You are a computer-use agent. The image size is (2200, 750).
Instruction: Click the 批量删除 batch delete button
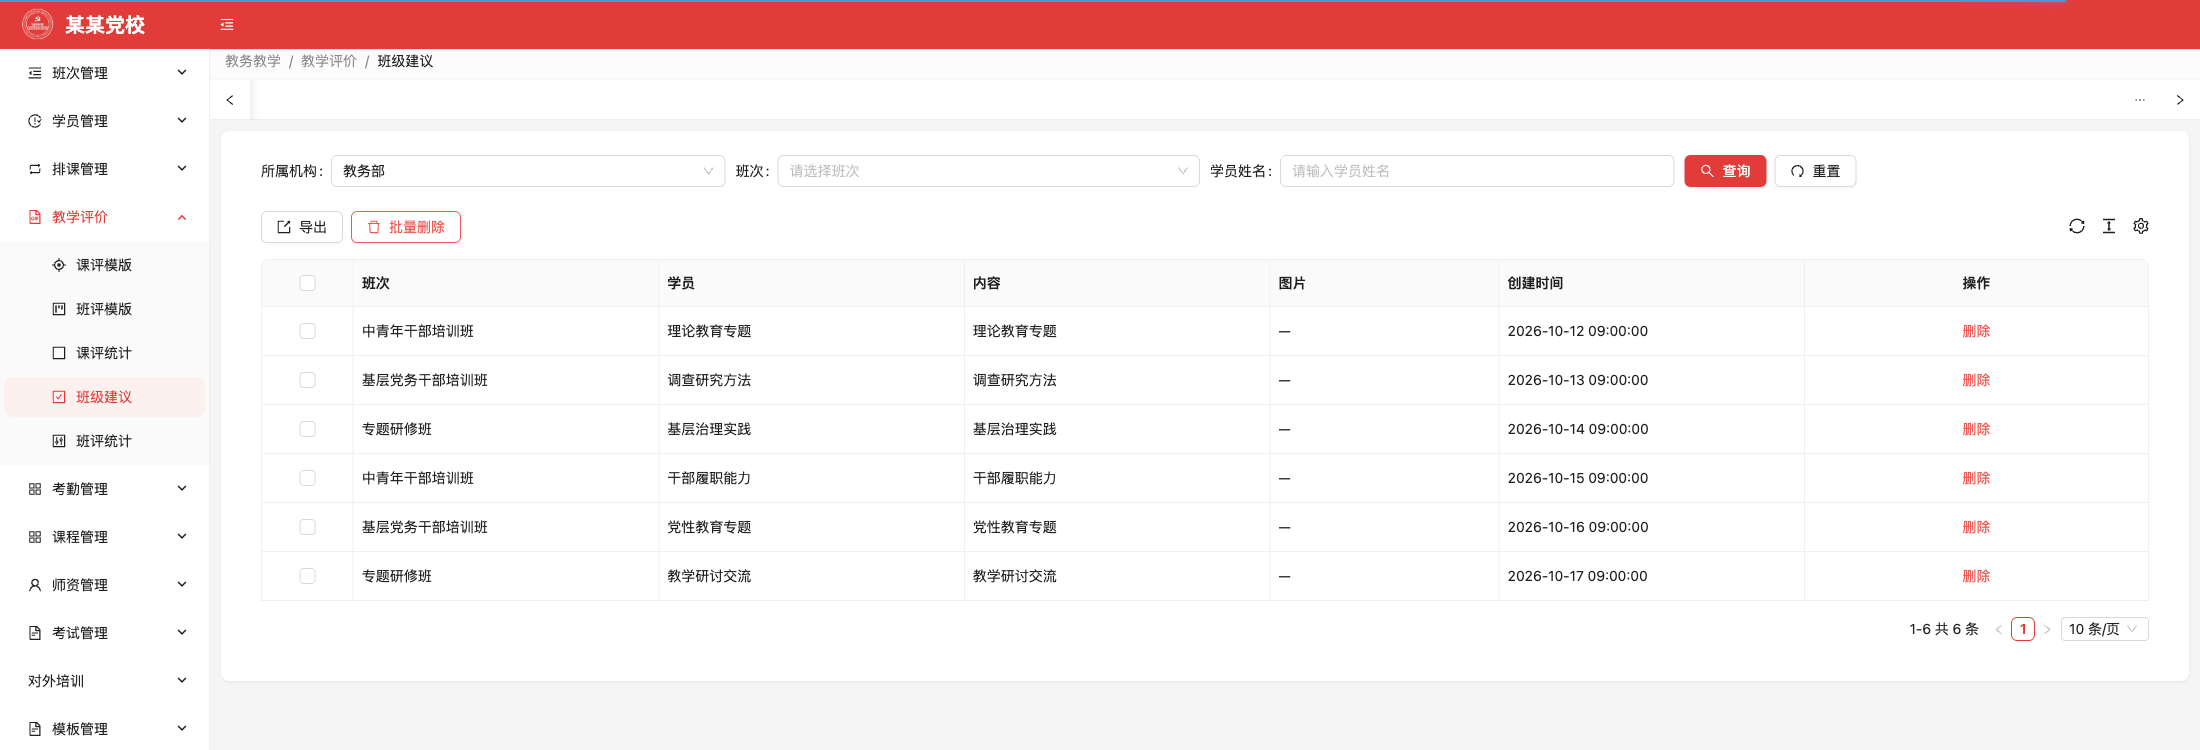[406, 227]
